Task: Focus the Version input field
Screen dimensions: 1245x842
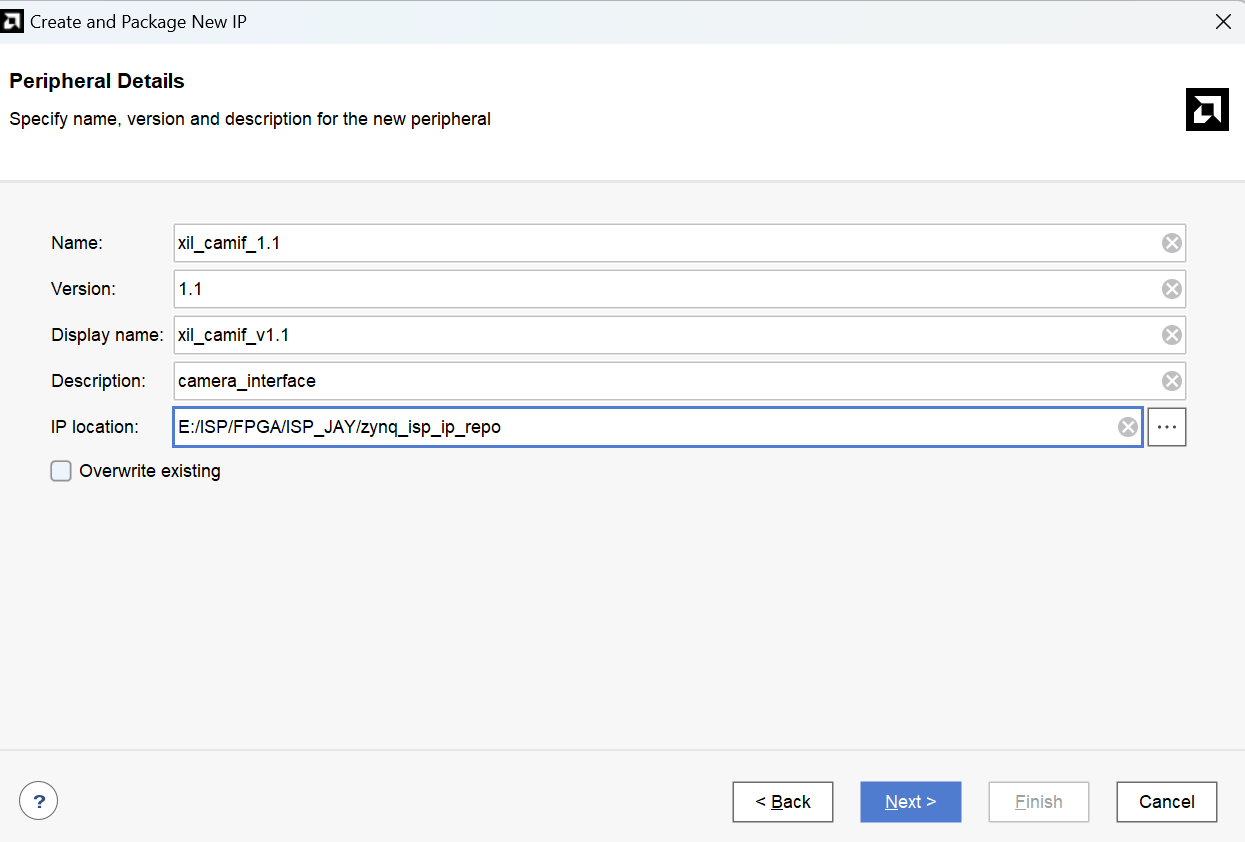Action: coord(660,289)
